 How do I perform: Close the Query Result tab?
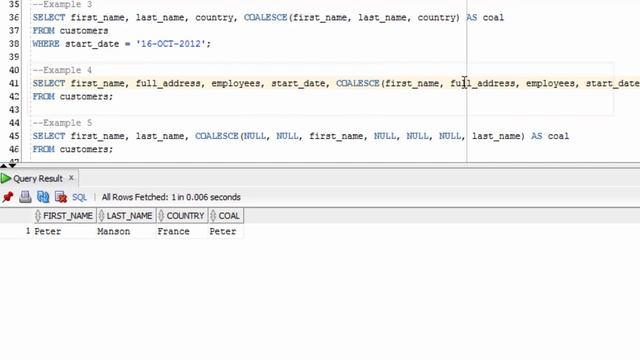(71, 178)
